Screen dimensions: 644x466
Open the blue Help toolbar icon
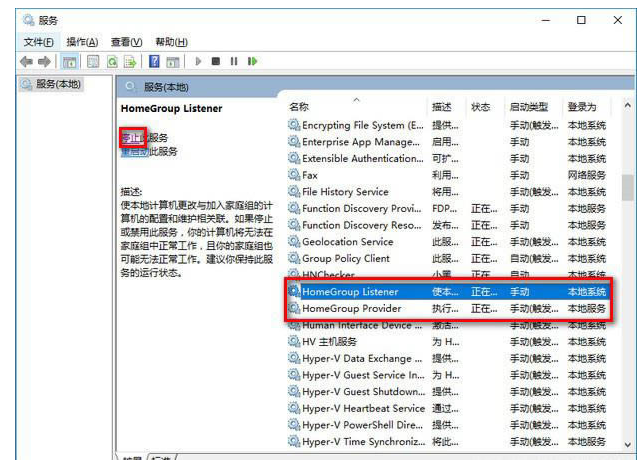[155, 61]
